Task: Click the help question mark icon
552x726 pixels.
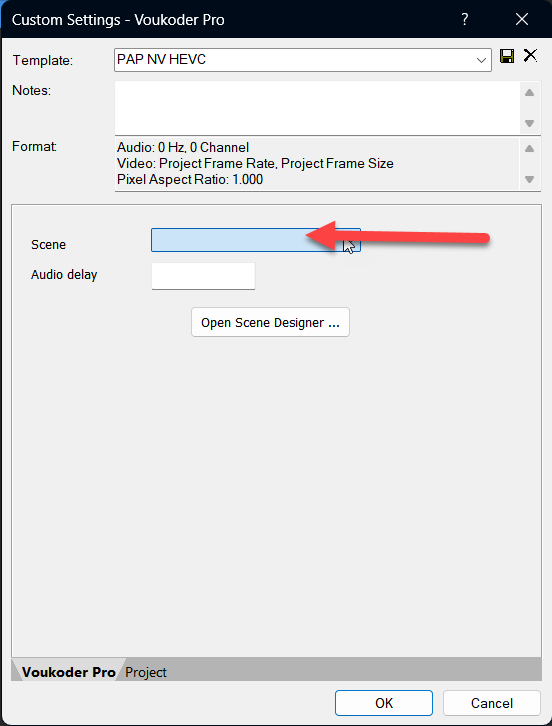Action: point(464,19)
